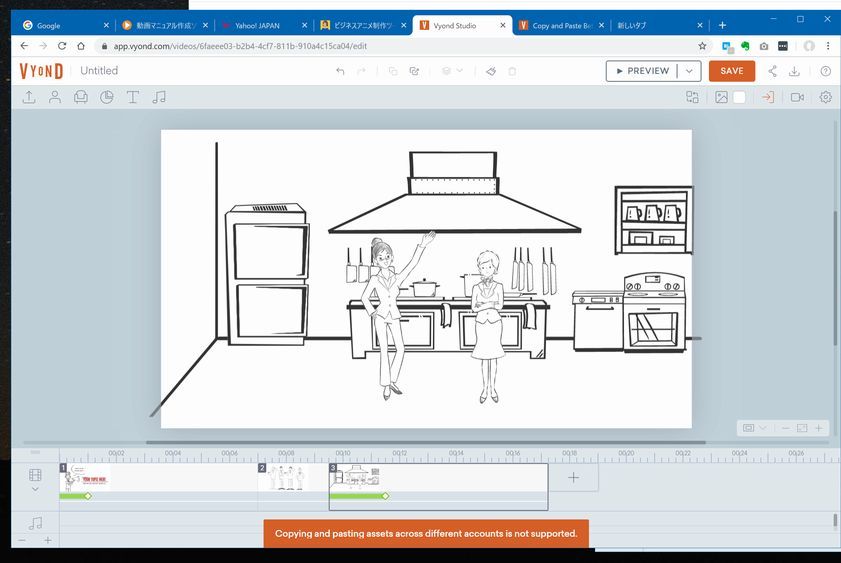
Task: Open the Replace/Swap panel icon
Action: tap(692, 97)
